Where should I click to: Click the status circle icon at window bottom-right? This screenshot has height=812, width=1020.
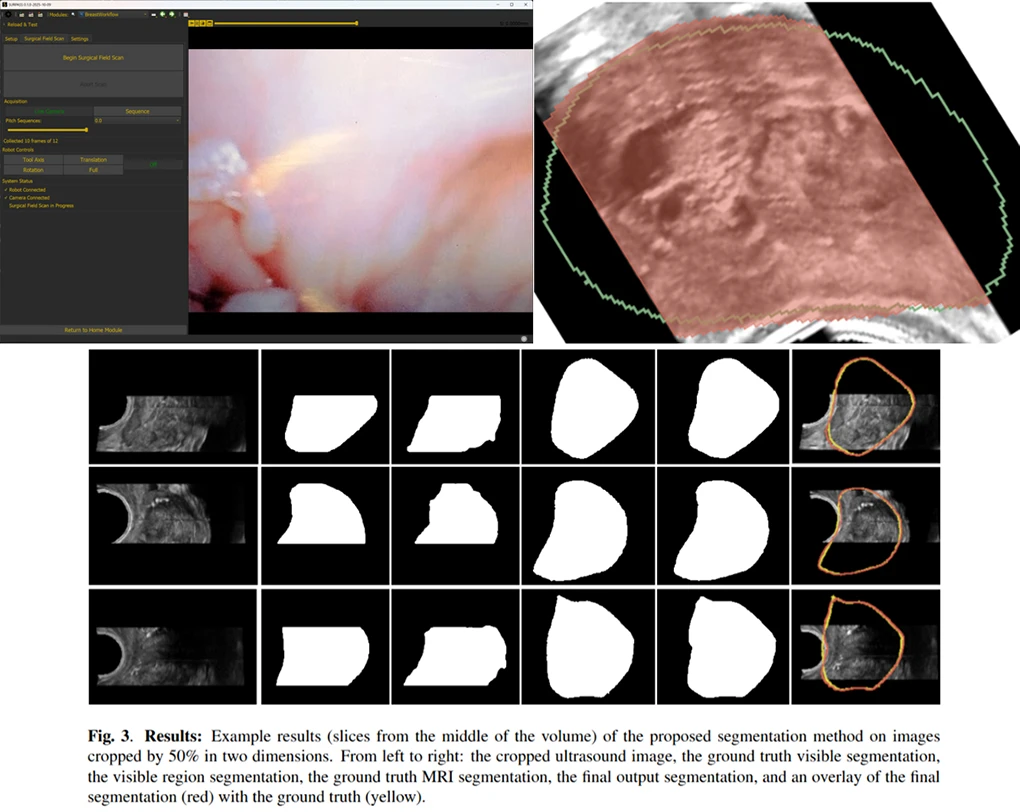click(x=524, y=339)
